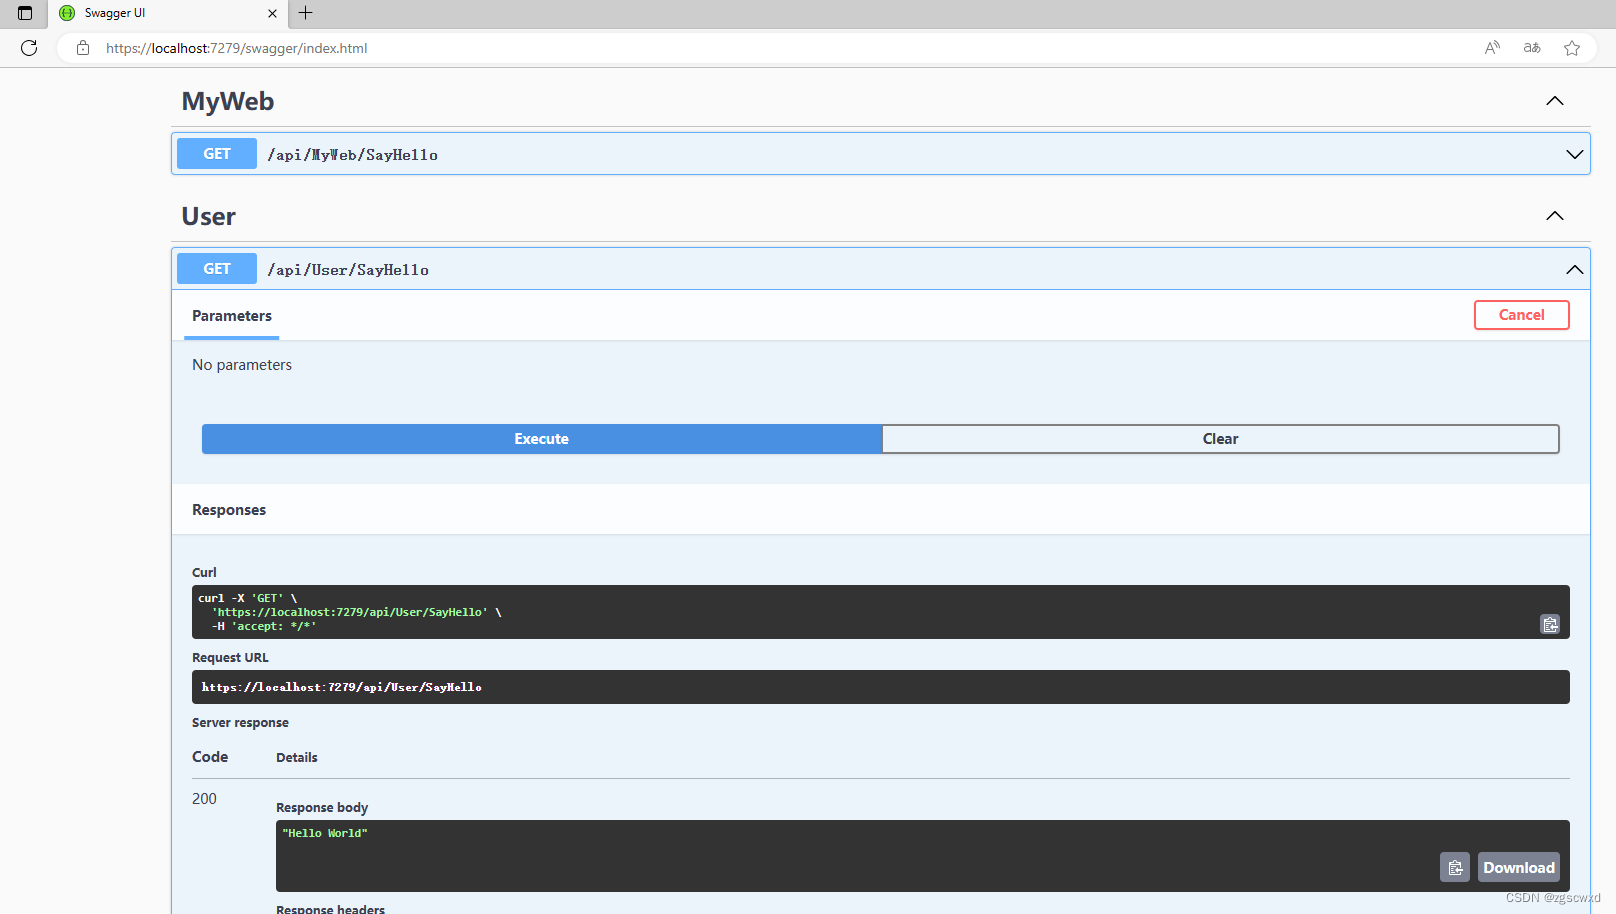
Task: Open a new browser tab
Action: [x=306, y=13]
